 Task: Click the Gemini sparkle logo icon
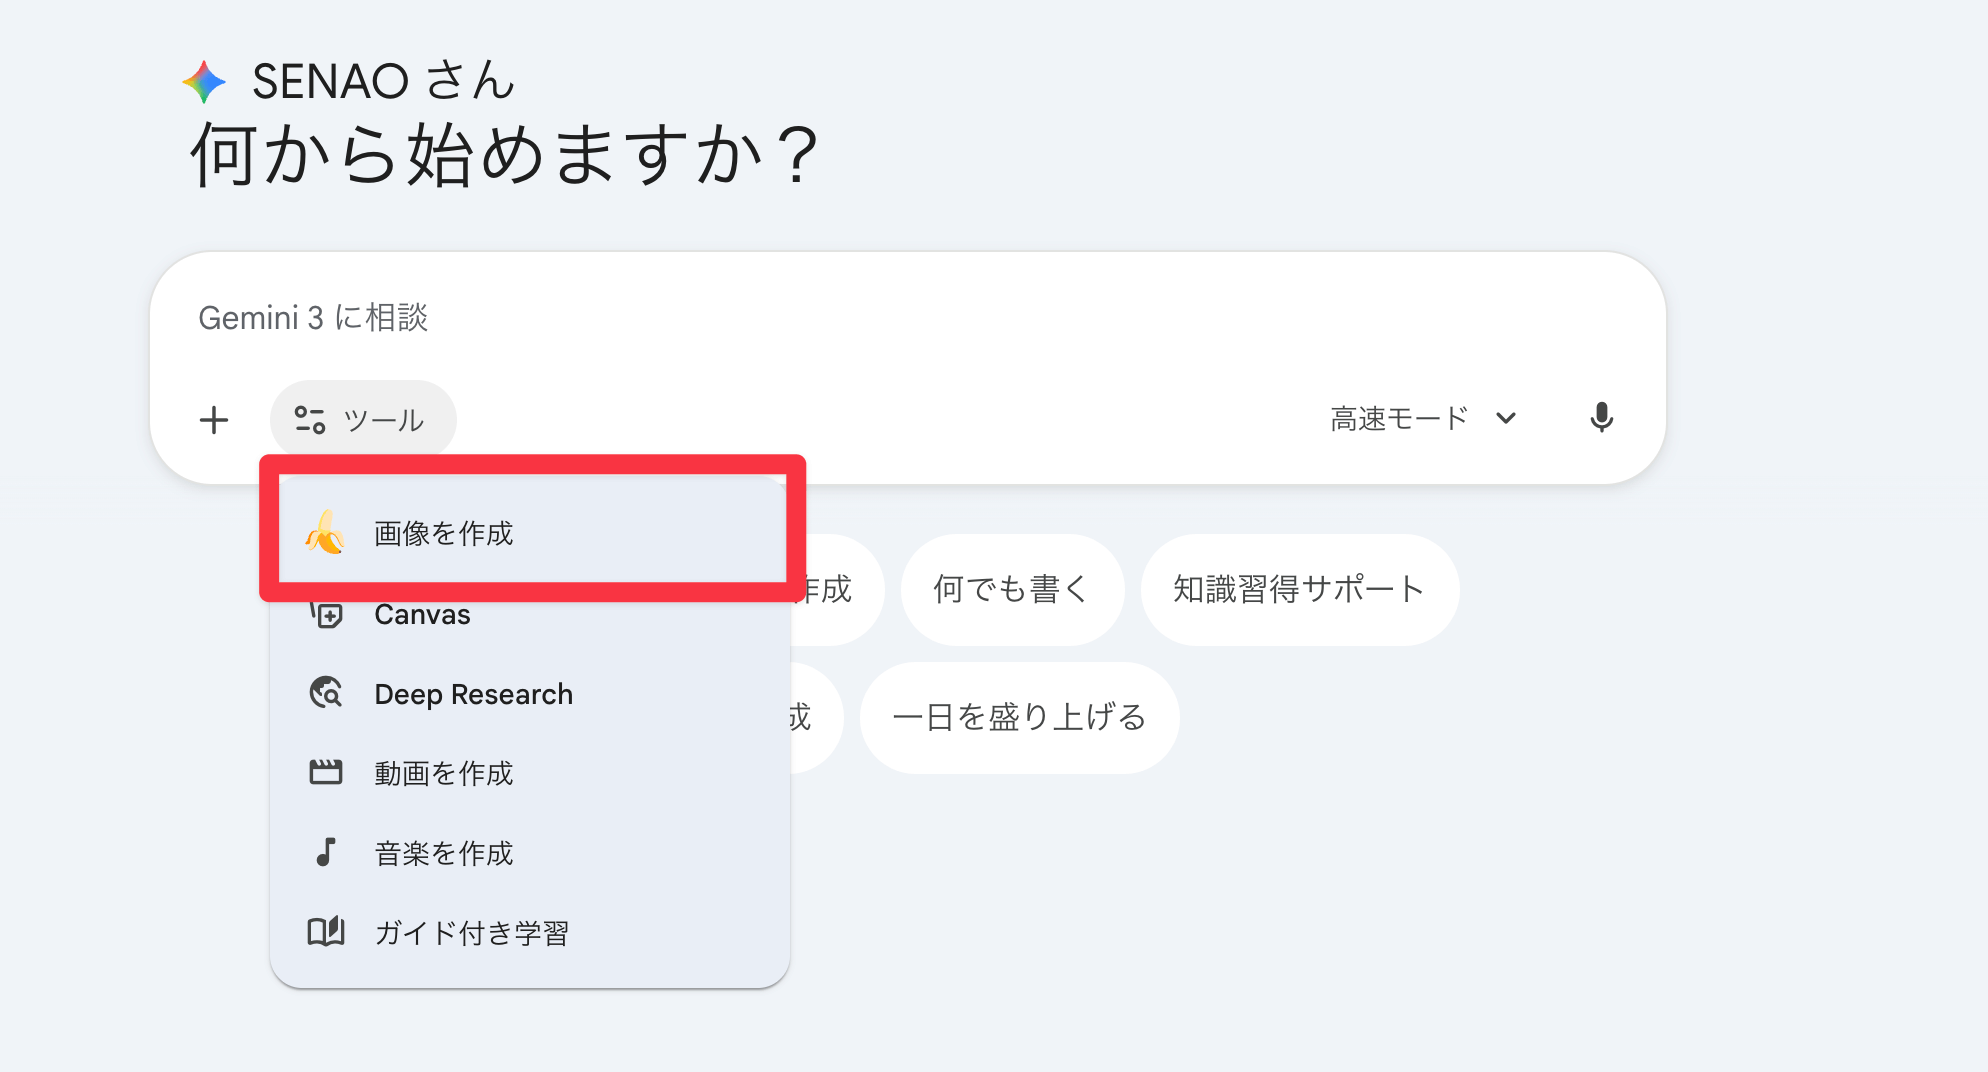click(204, 82)
